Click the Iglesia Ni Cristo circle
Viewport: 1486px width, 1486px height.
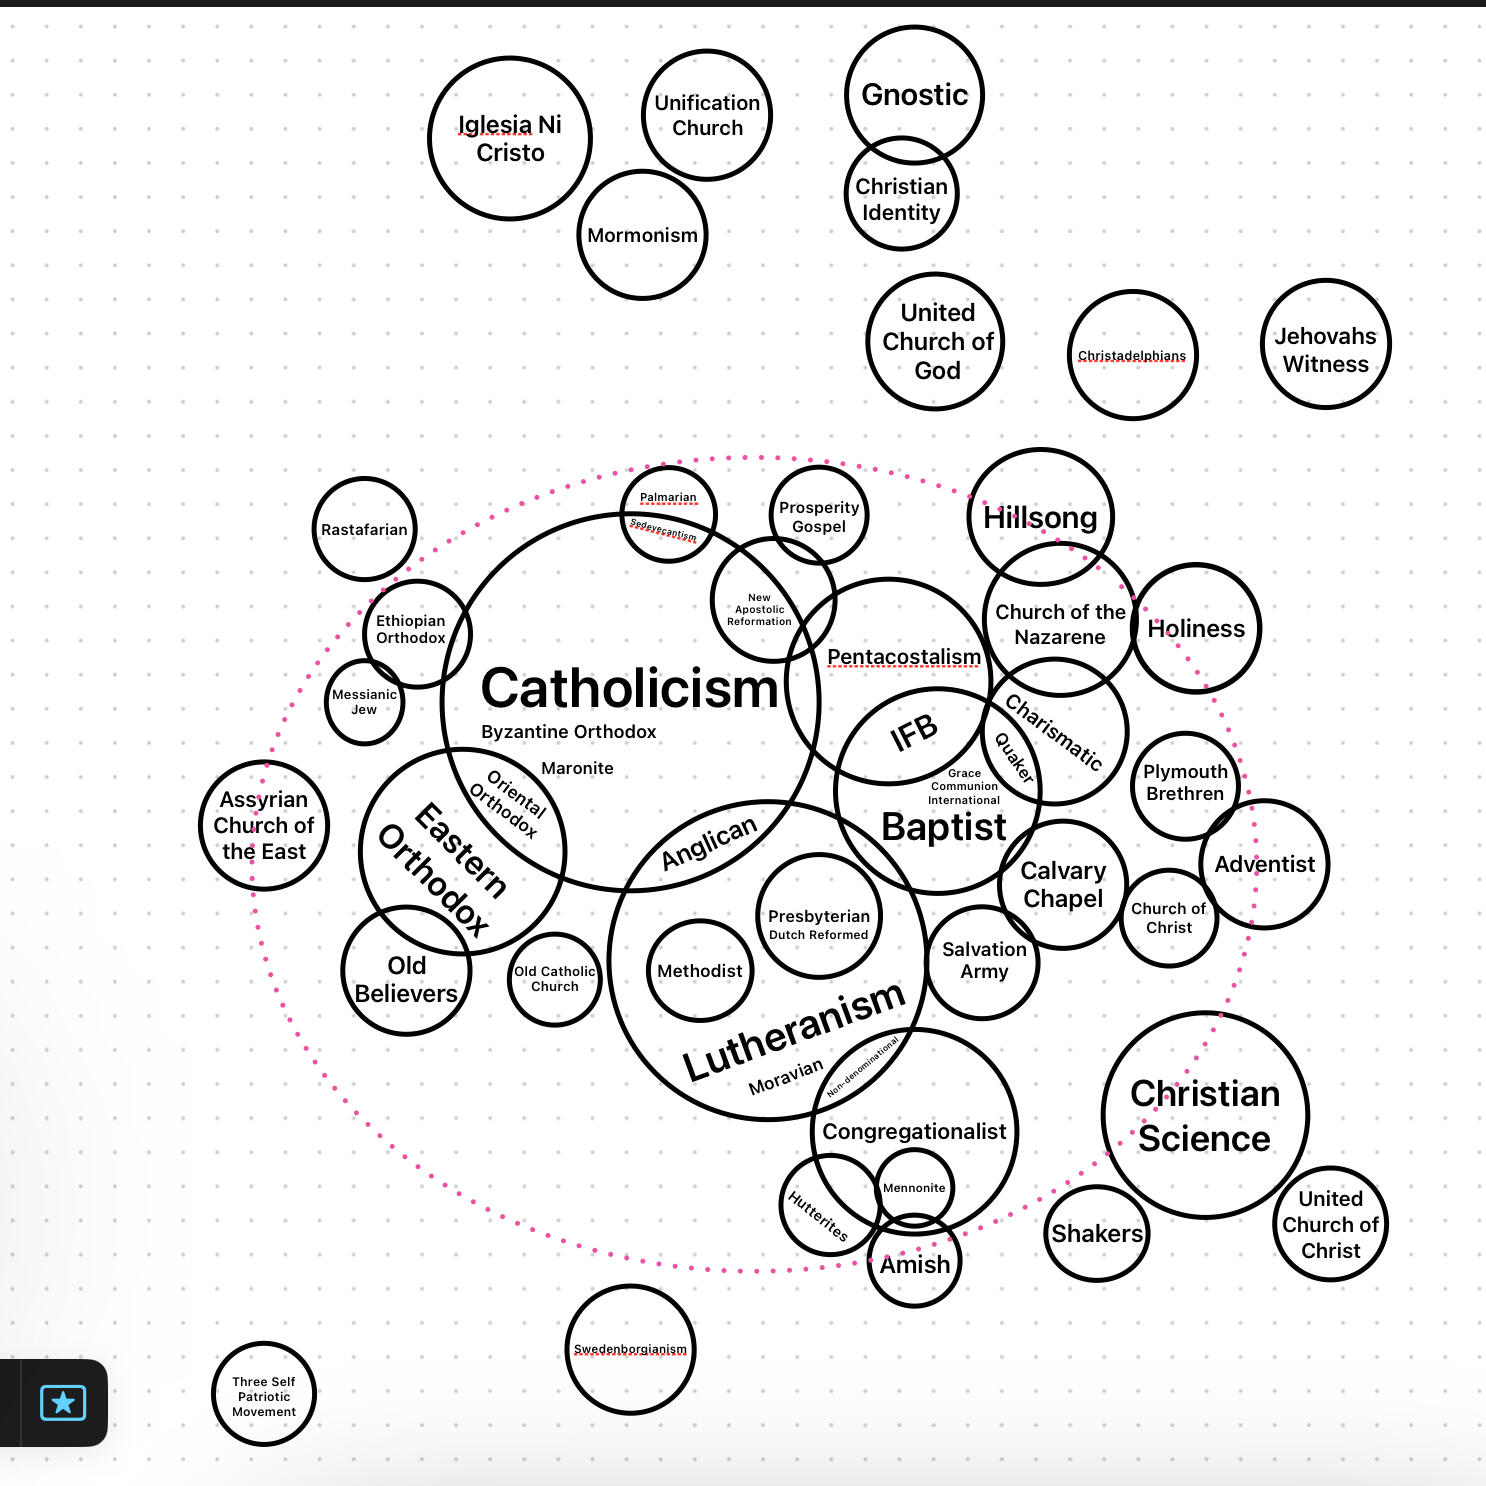tap(510, 138)
